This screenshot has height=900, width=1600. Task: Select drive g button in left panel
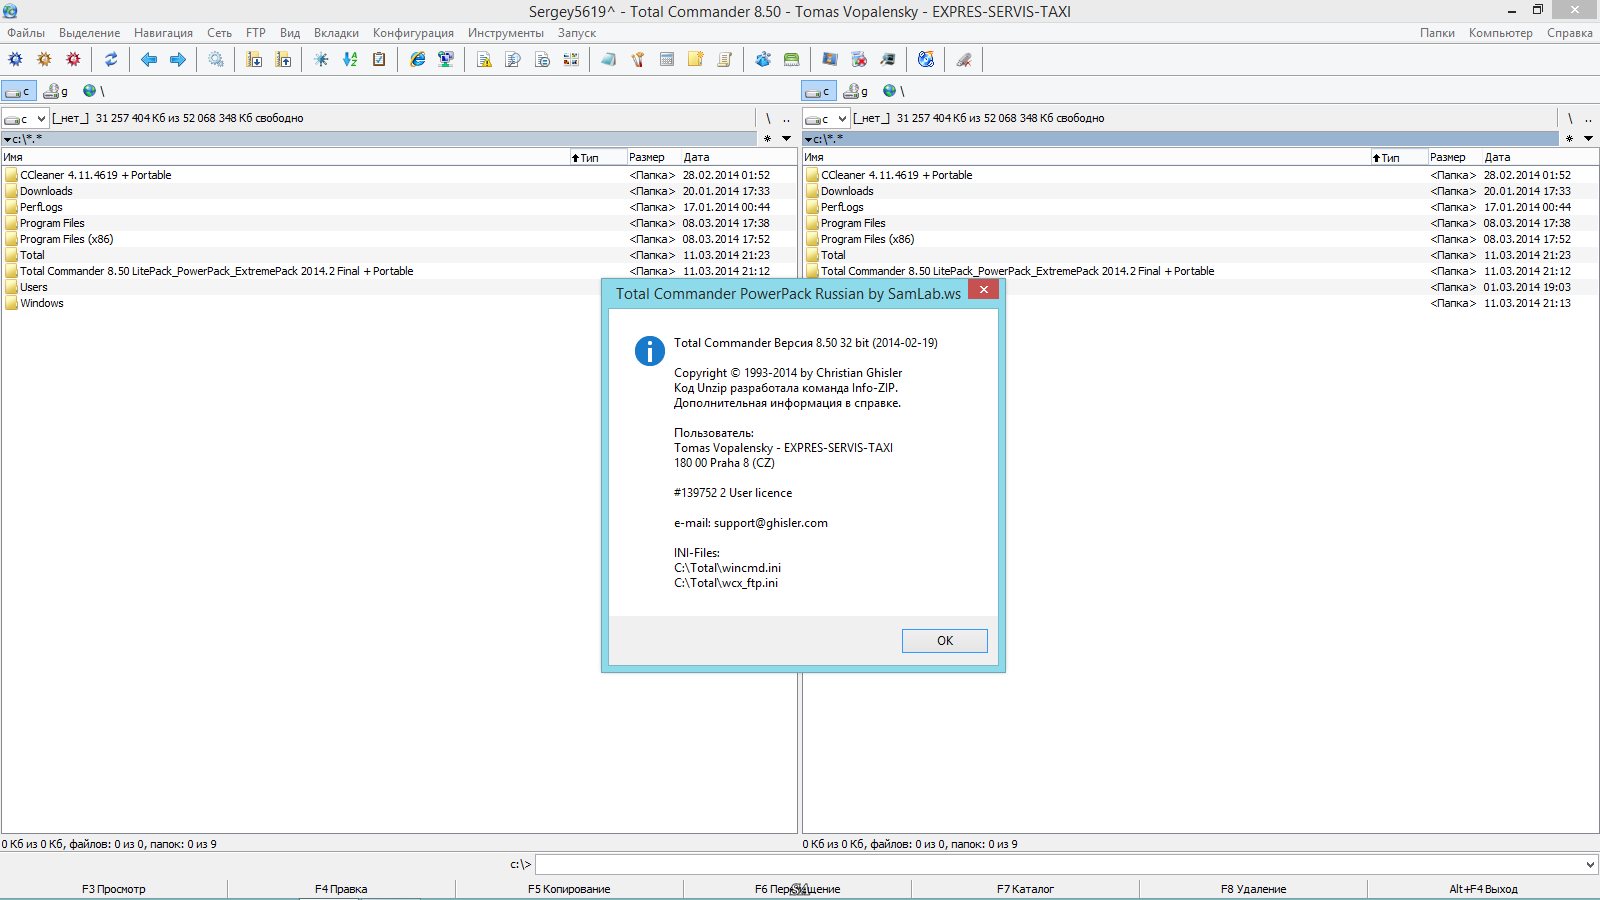(x=56, y=91)
